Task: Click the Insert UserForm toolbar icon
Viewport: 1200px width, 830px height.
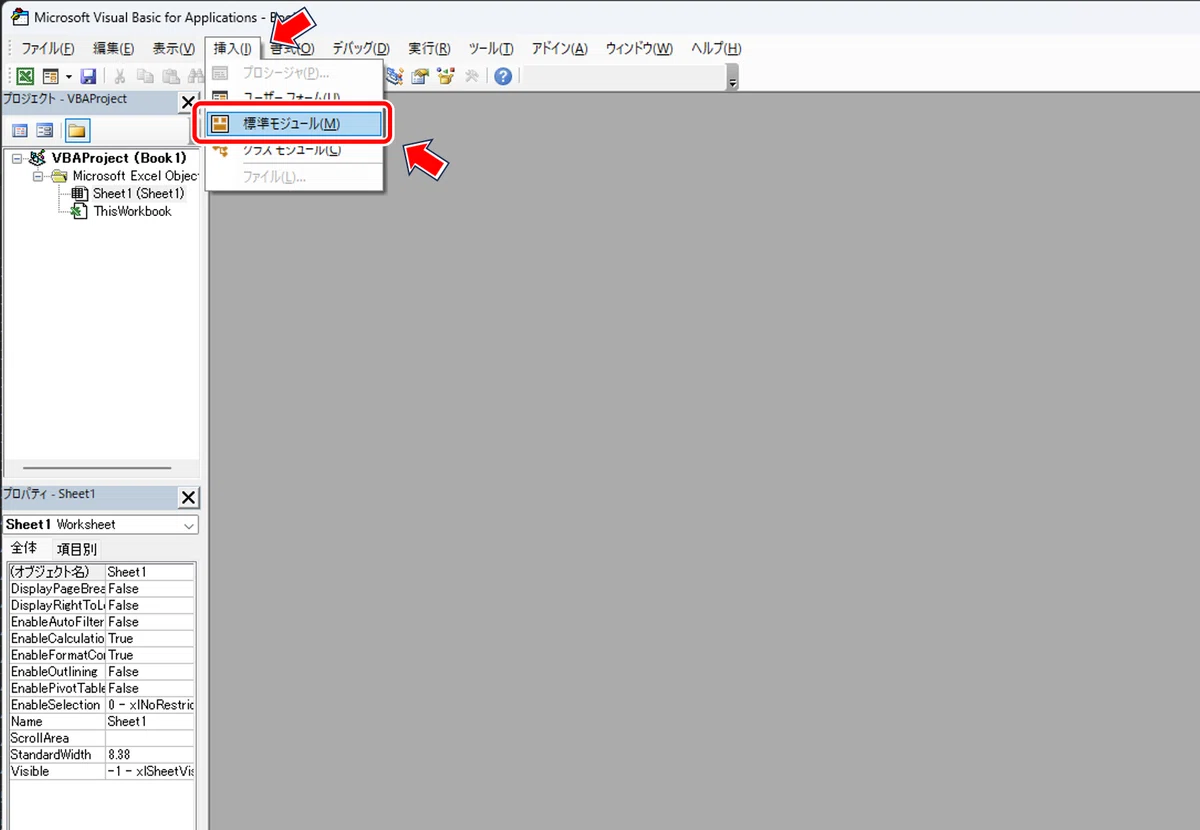Action: 50,76
